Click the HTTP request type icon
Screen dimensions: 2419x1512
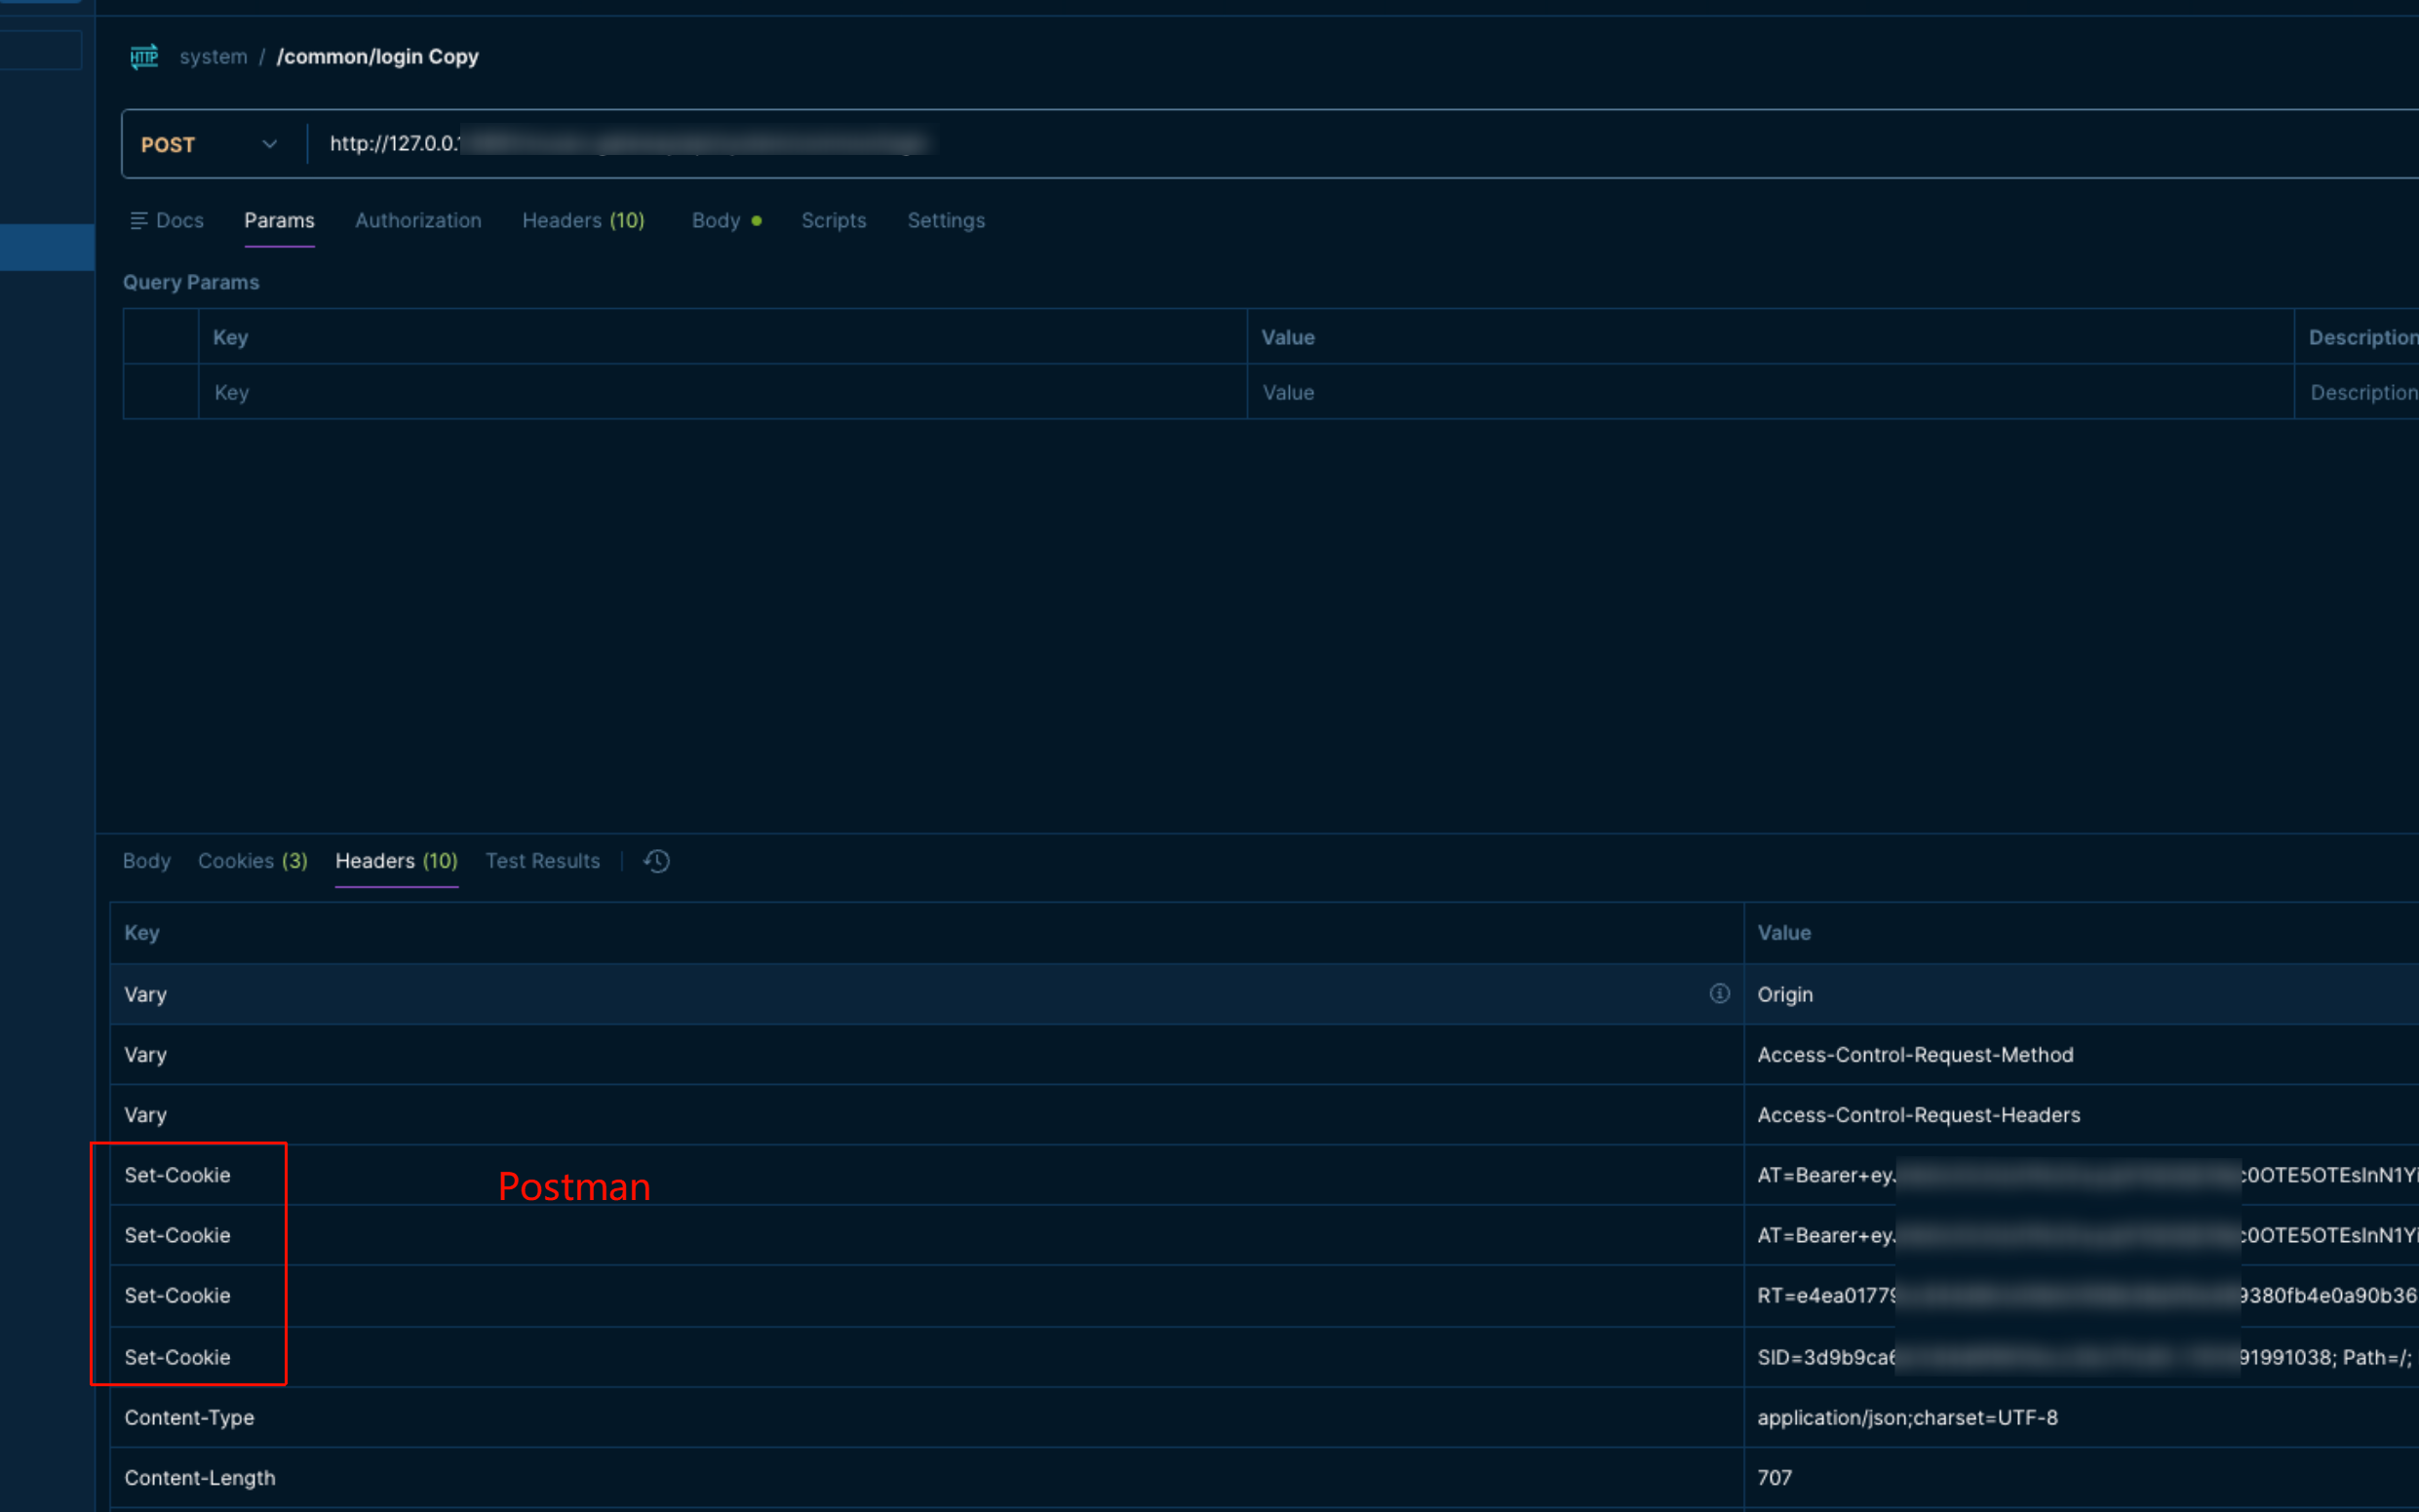[x=144, y=56]
